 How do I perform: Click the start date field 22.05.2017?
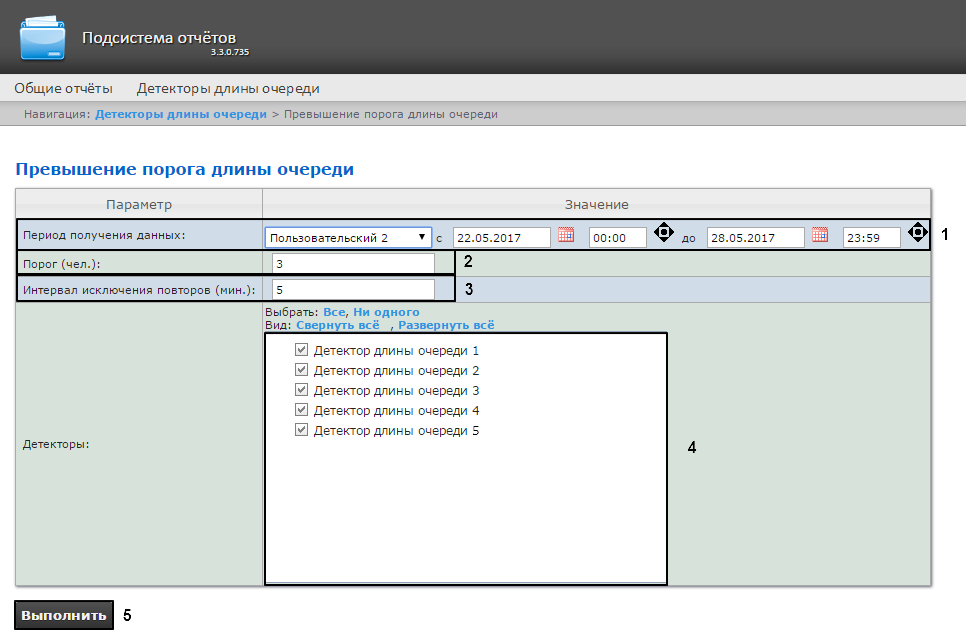point(501,238)
